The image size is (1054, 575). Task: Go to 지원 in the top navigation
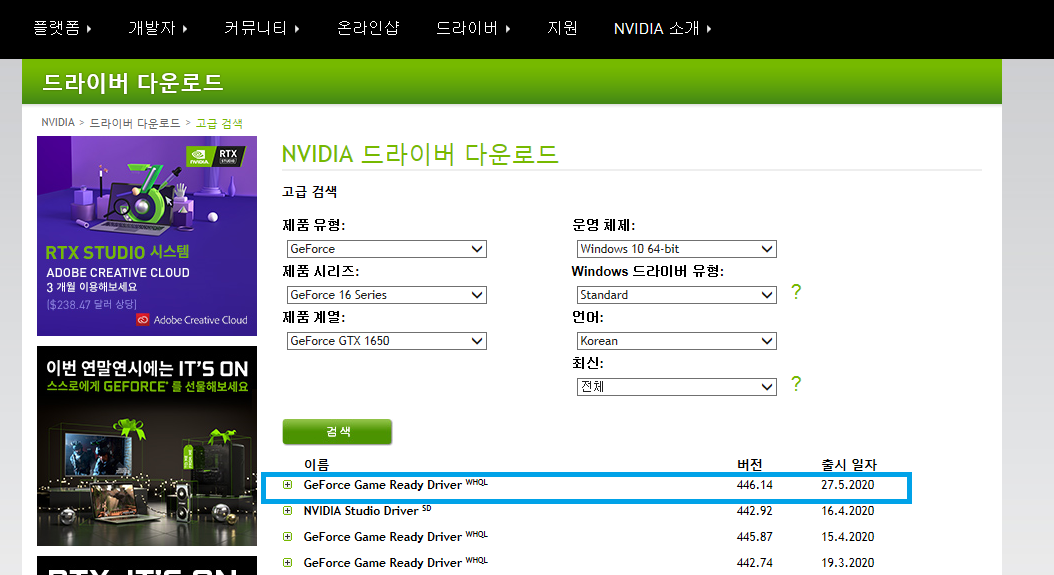(562, 28)
